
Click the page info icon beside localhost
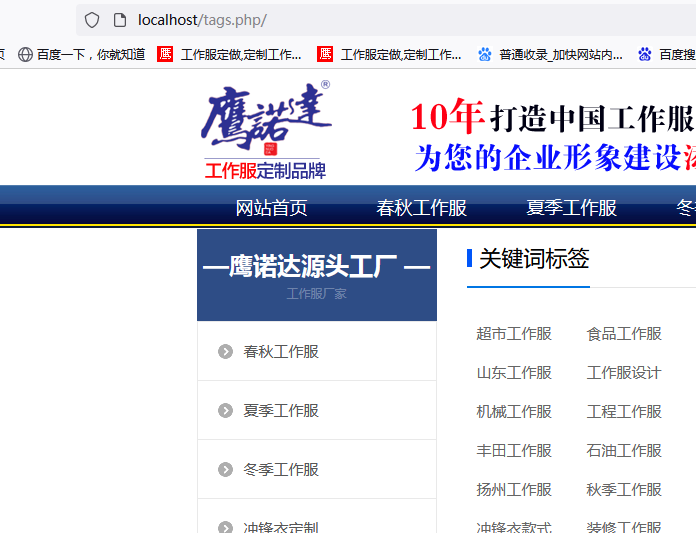pyautogui.click(x=119, y=20)
